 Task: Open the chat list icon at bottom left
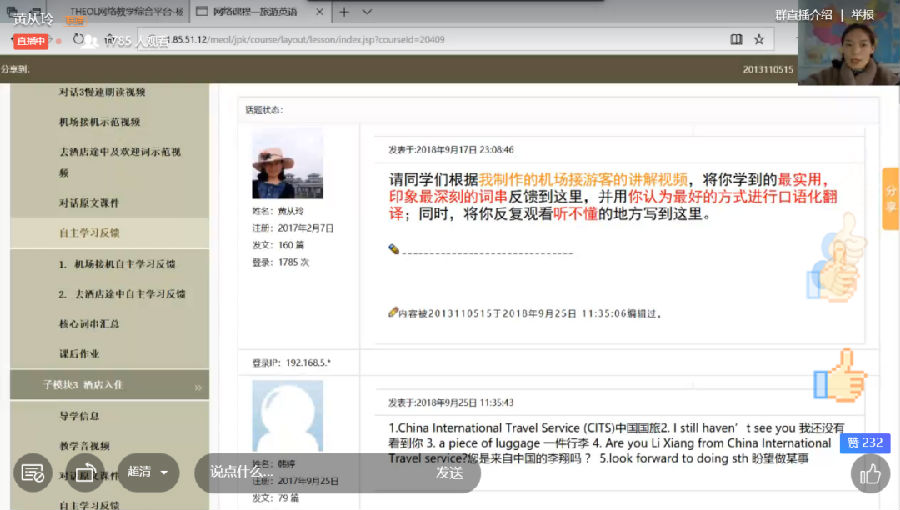tap(32, 473)
